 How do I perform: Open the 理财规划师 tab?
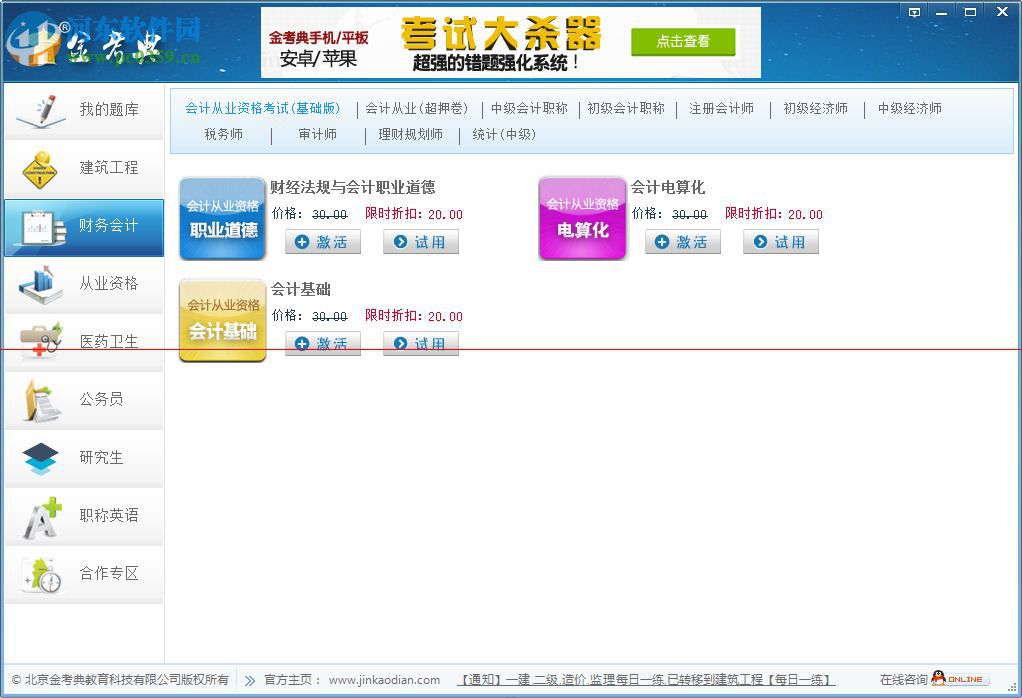(x=410, y=134)
